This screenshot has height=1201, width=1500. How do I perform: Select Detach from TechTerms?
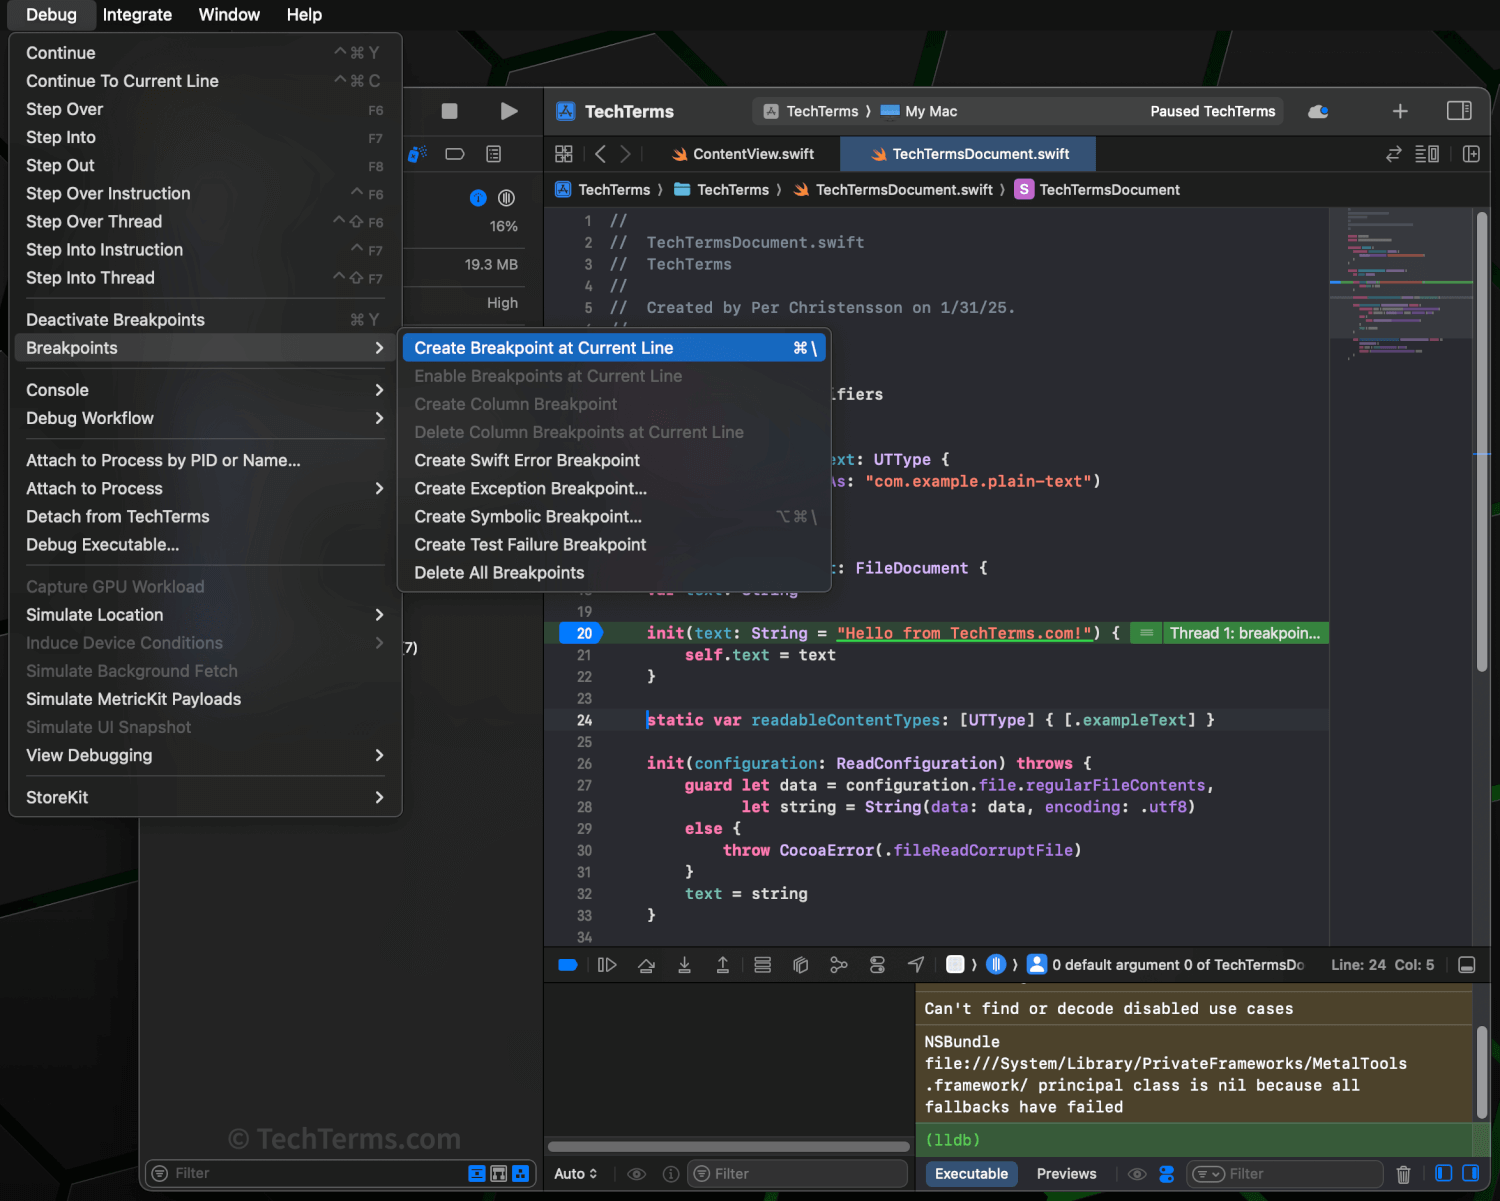205,517
